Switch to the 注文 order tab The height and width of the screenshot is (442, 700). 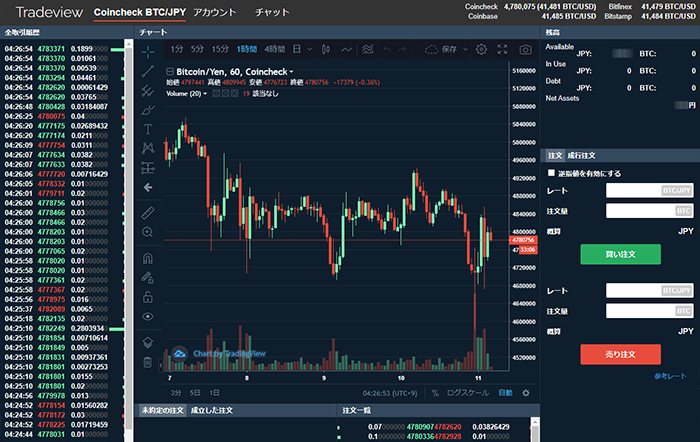pos(555,155)
